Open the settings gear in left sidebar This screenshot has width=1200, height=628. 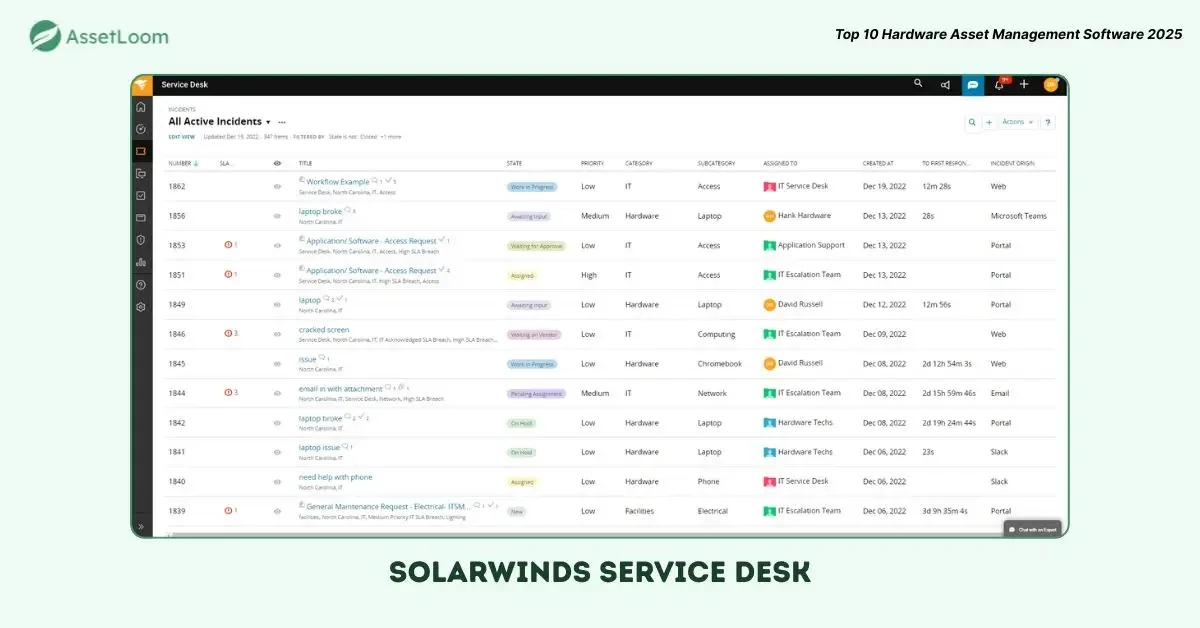(x=141, y=307)
